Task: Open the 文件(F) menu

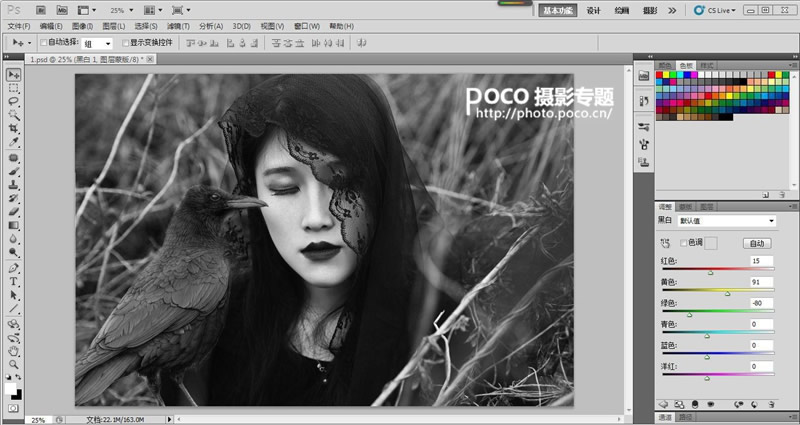Action: 19,26
